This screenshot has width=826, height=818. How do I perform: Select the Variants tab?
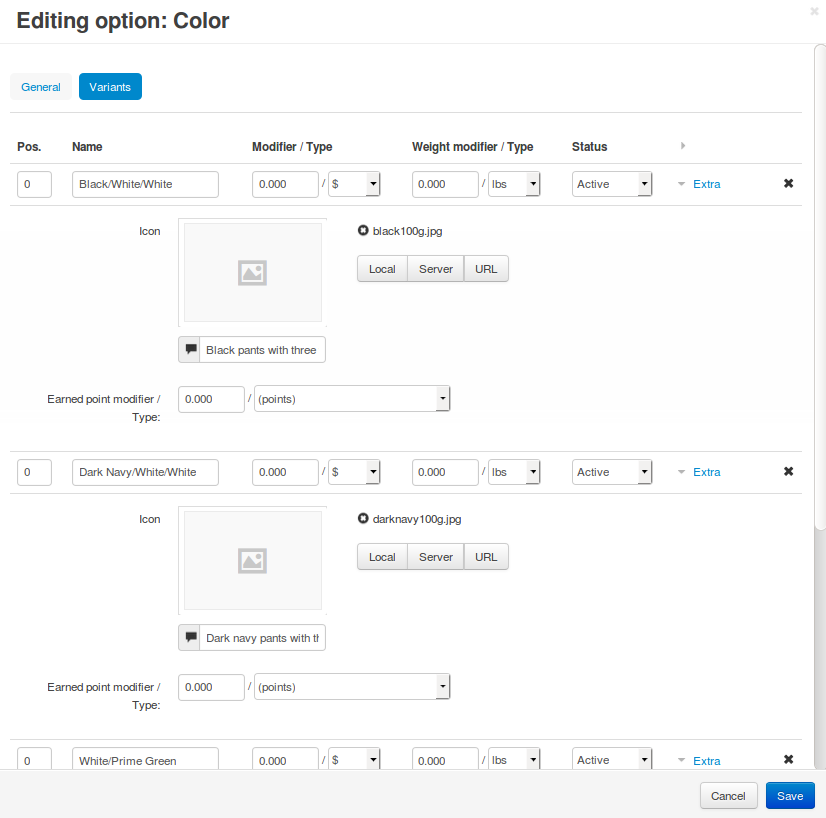[x=110, y=87]
